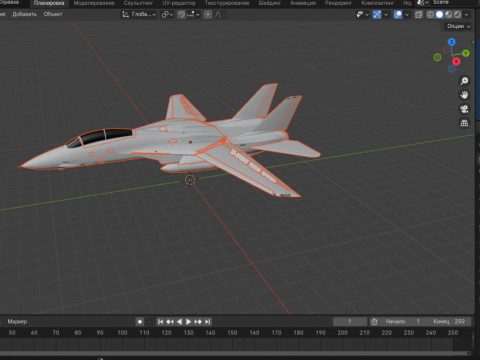
Task: Open the selectability and visibility filter
Action: pyautogui.click(x=362, y=14)
